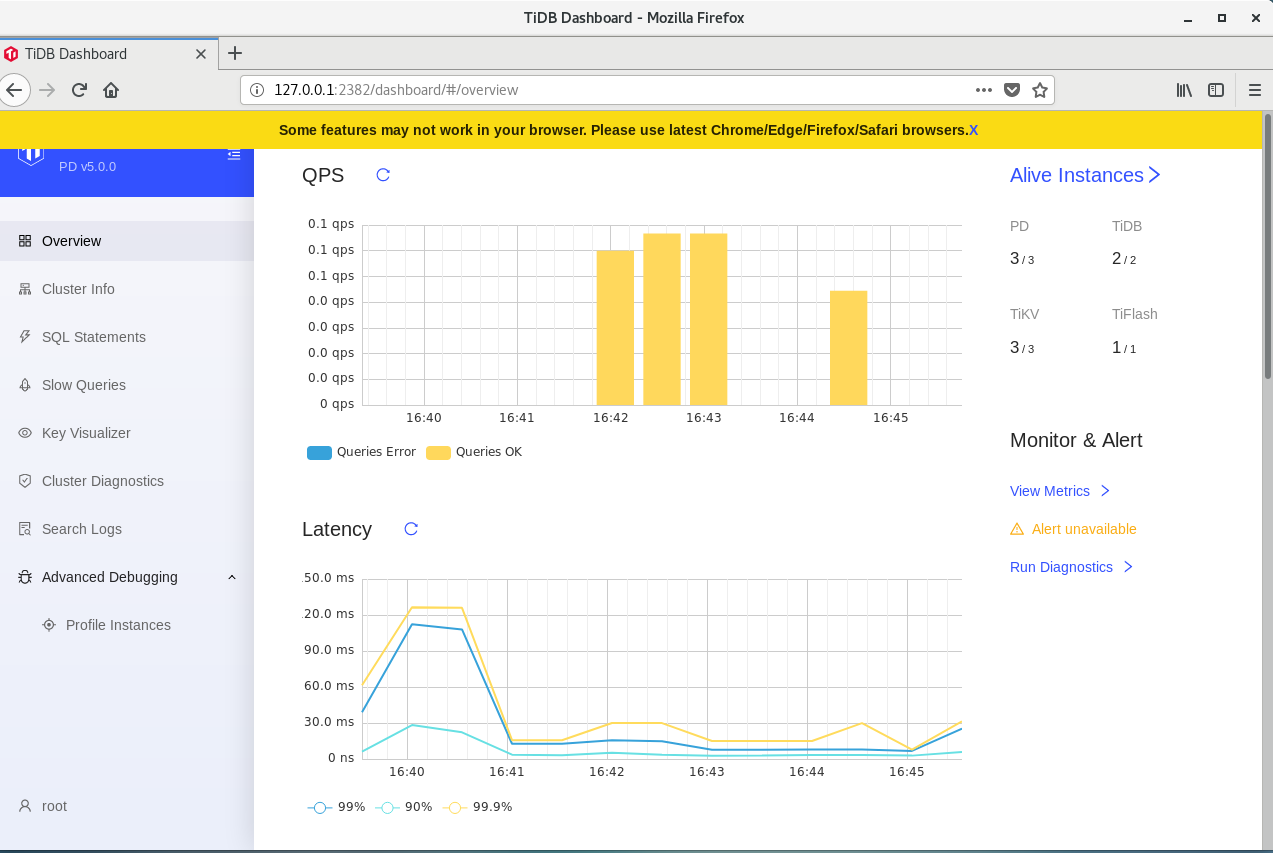1273x853 pixels.
Task: Toggle the 99.9% latency legend series
Action: click(x=479, y=807)
